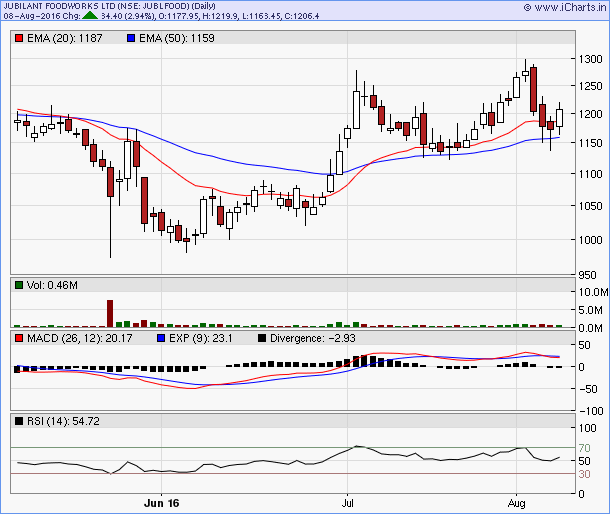This screenshot has width=610, height=514.
Task: Click the 'EMA (50): 1159' label
Action: point(177,38)
